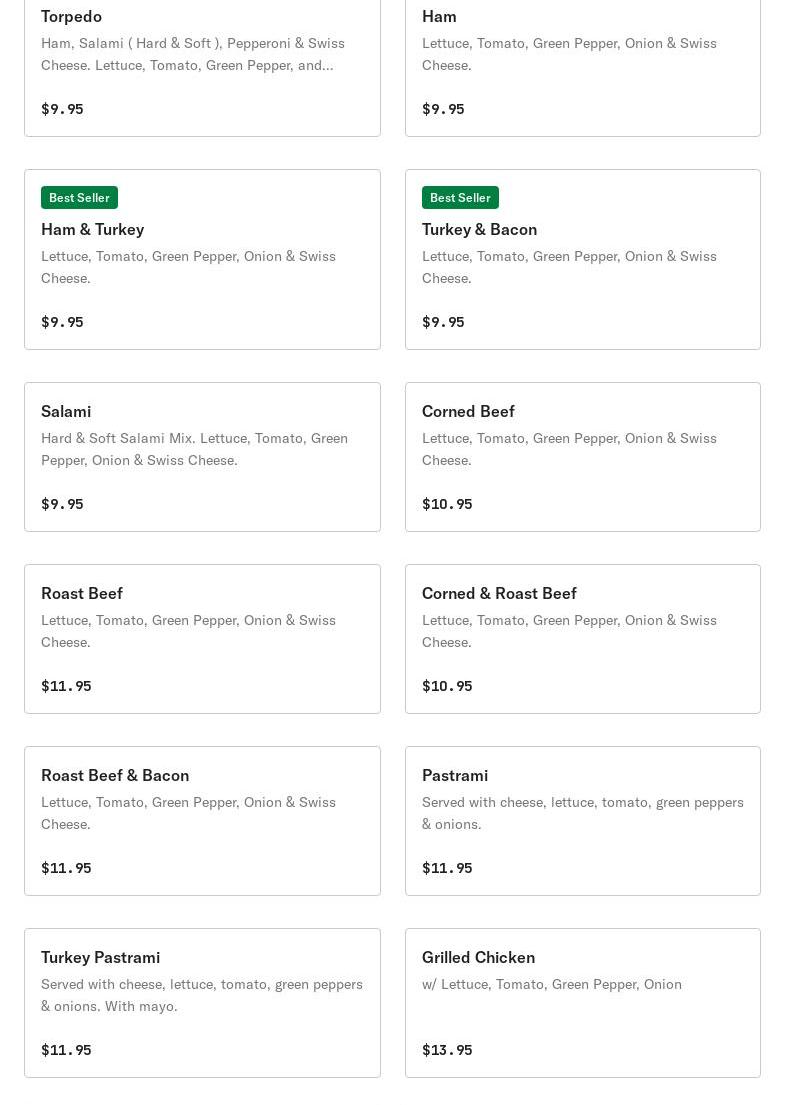Click the Ham & Turkey menu item
The width and height of the screenshot is (785, 1105).
[x=93, y=229]
